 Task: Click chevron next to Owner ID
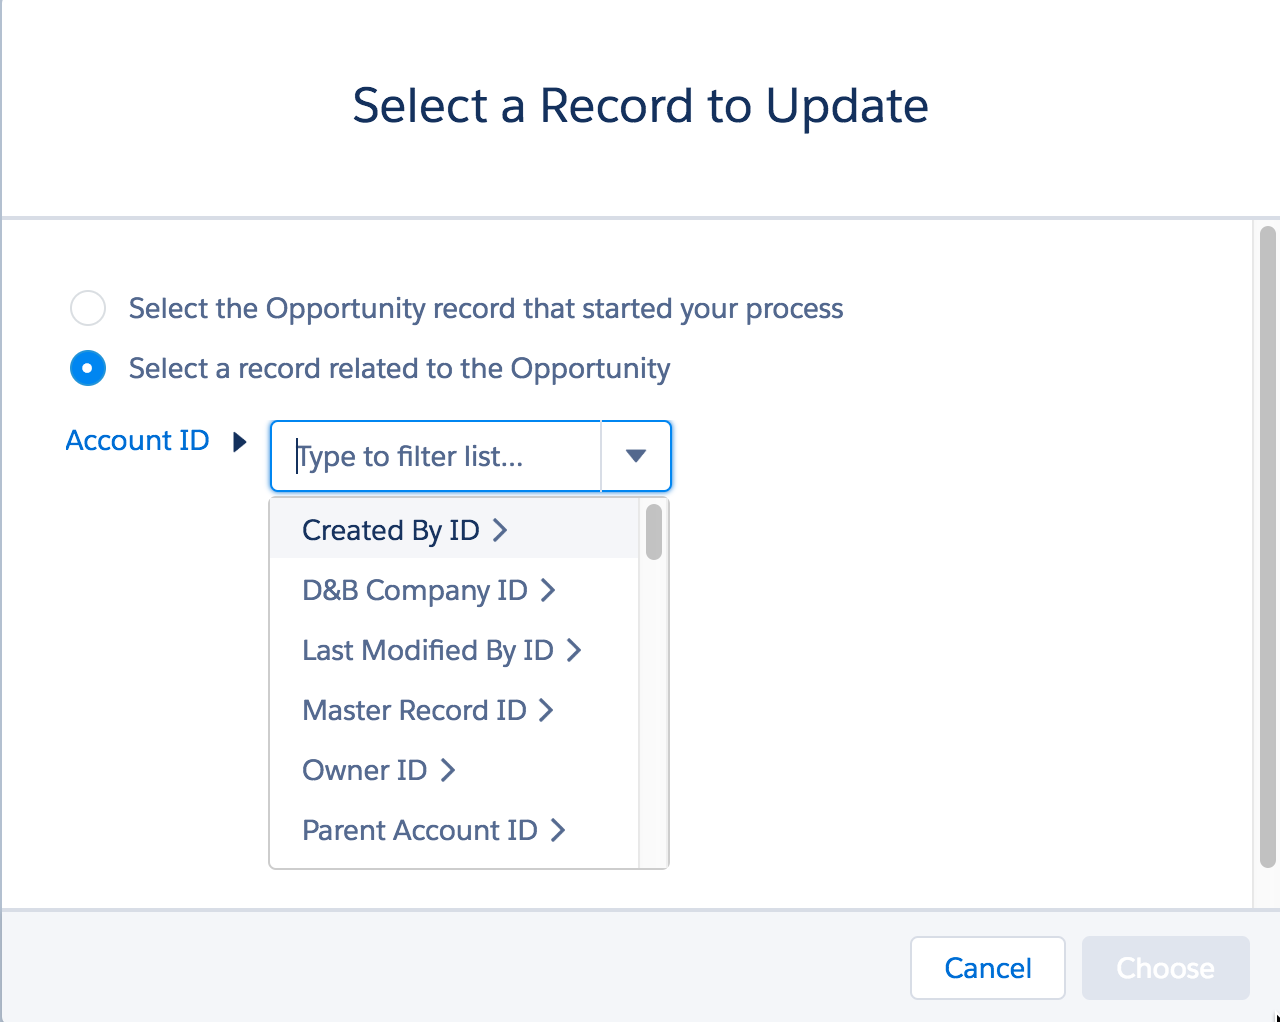pyautogui.click(x=448, y=770)
